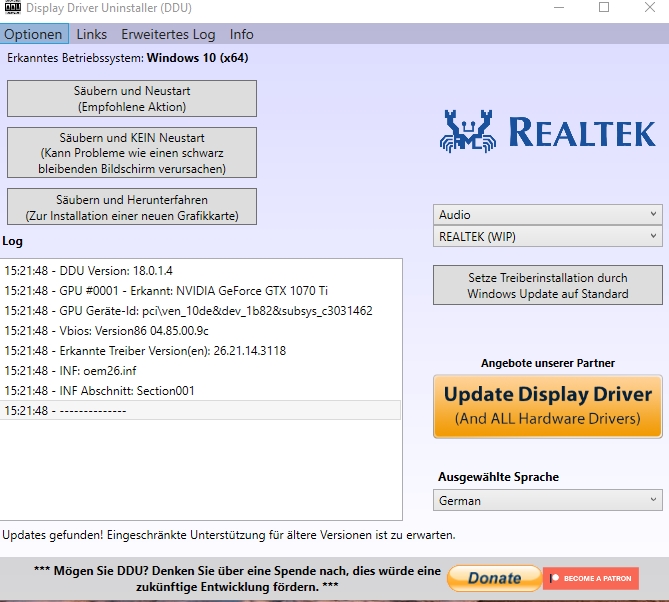Open the Links menu

tap(91, 34)
